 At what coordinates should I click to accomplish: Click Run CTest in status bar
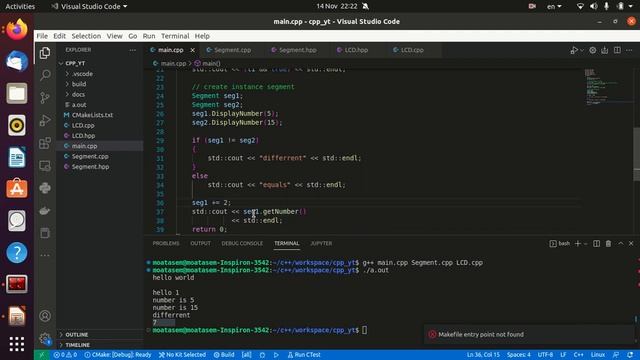(304, 355)
